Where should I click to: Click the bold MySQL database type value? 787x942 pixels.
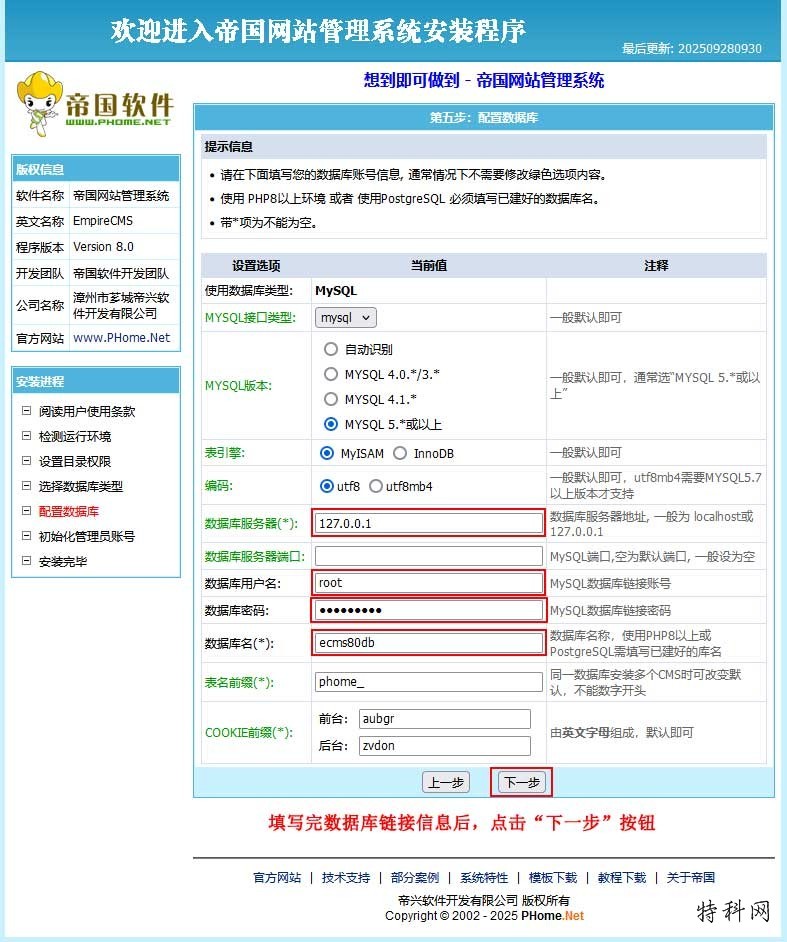[x=336, y=291]
